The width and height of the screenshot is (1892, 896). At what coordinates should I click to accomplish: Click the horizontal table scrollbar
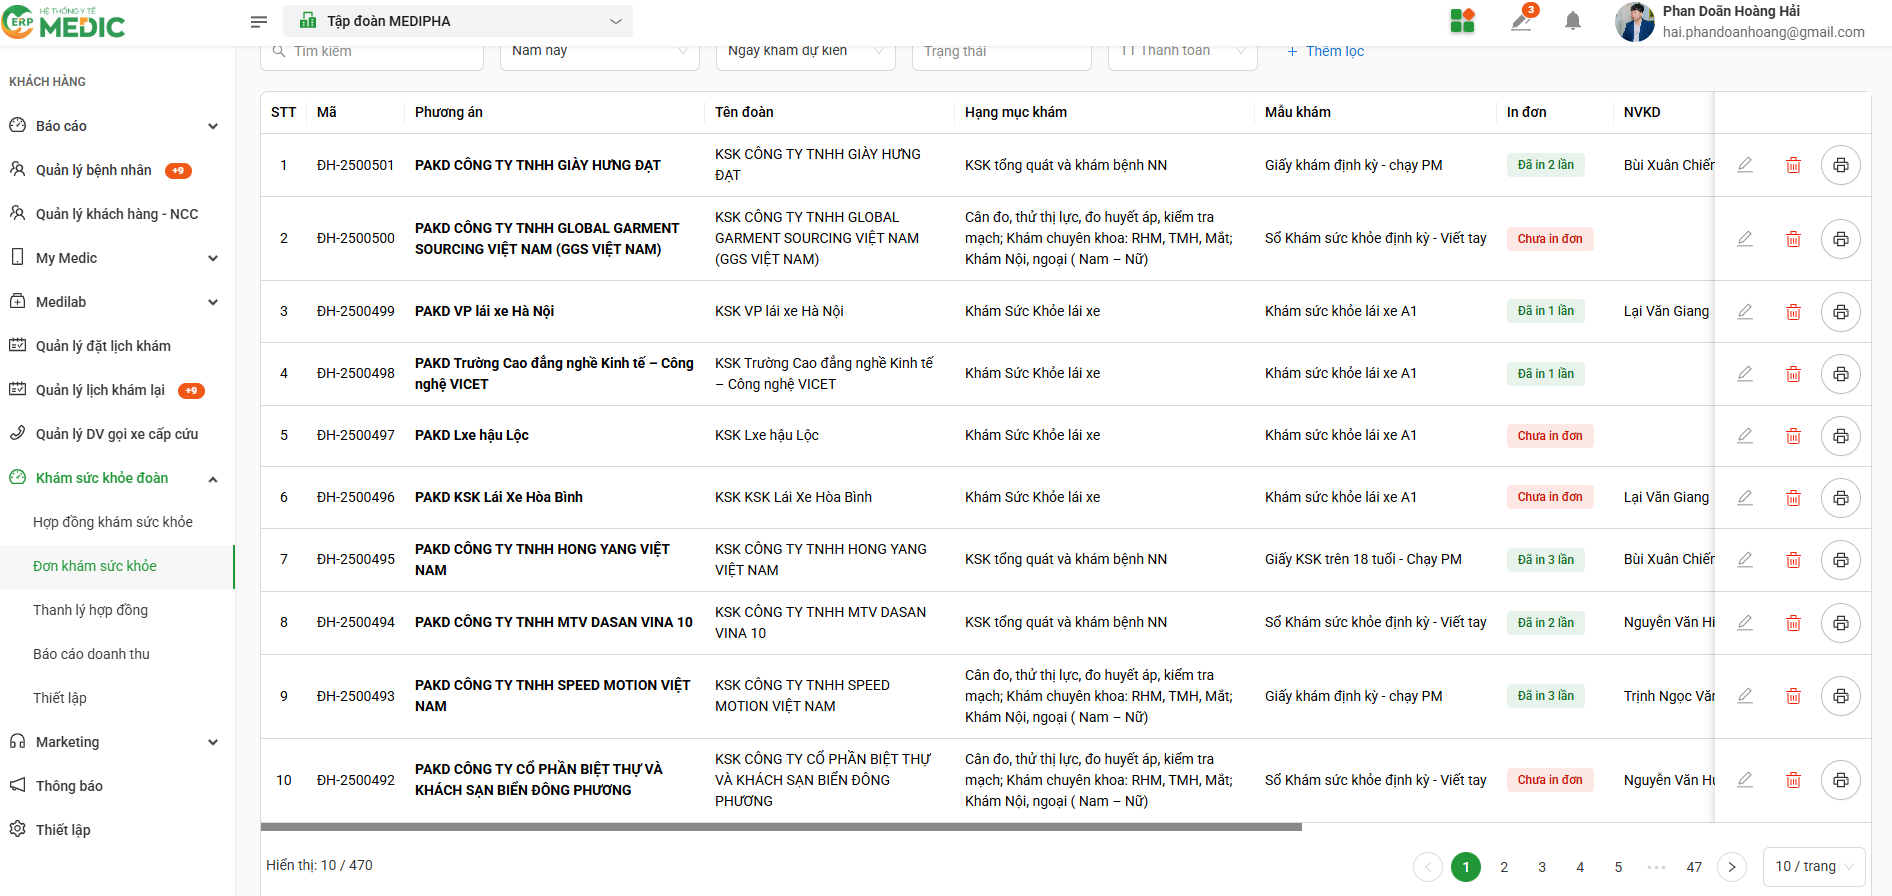[x=780, y=827]
